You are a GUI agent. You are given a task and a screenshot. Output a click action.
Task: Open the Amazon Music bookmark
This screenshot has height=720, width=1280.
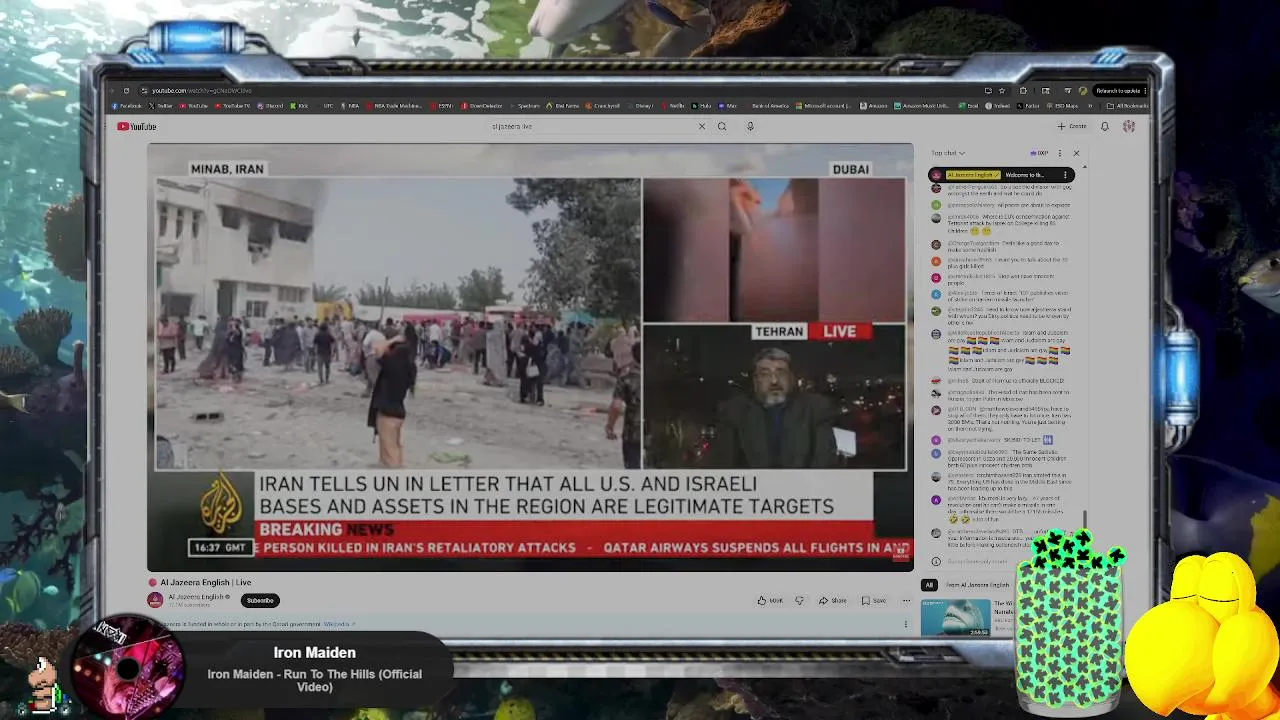tap(922, 106)
